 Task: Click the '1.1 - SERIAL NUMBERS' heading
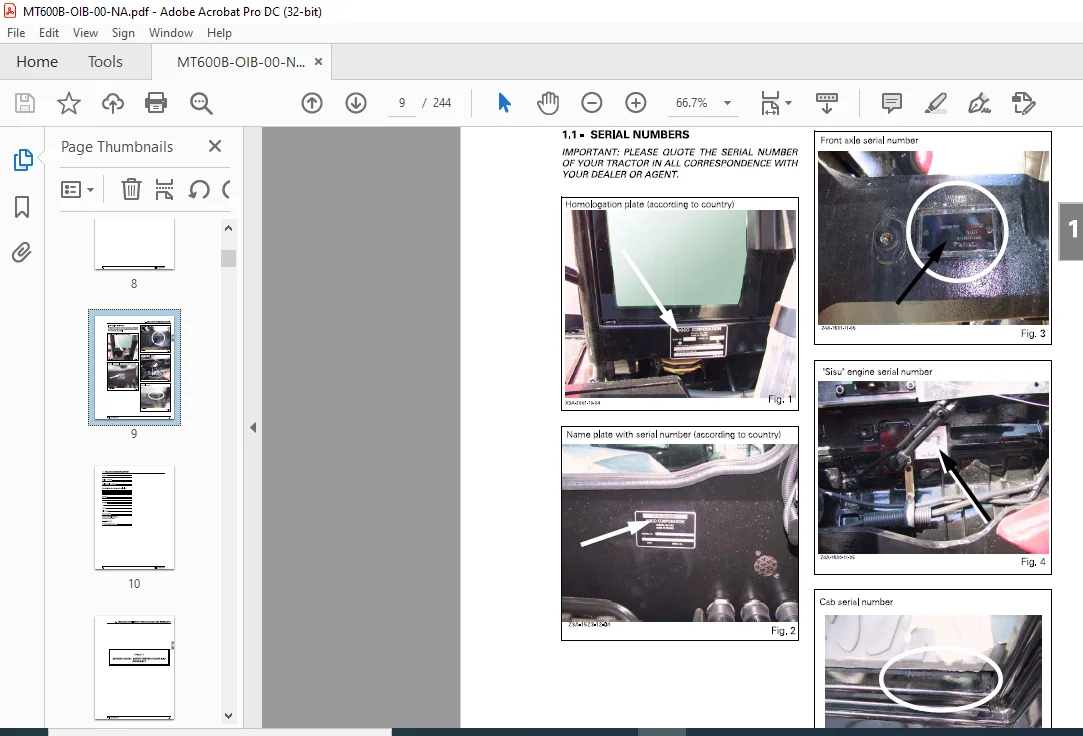coord(626,135)
